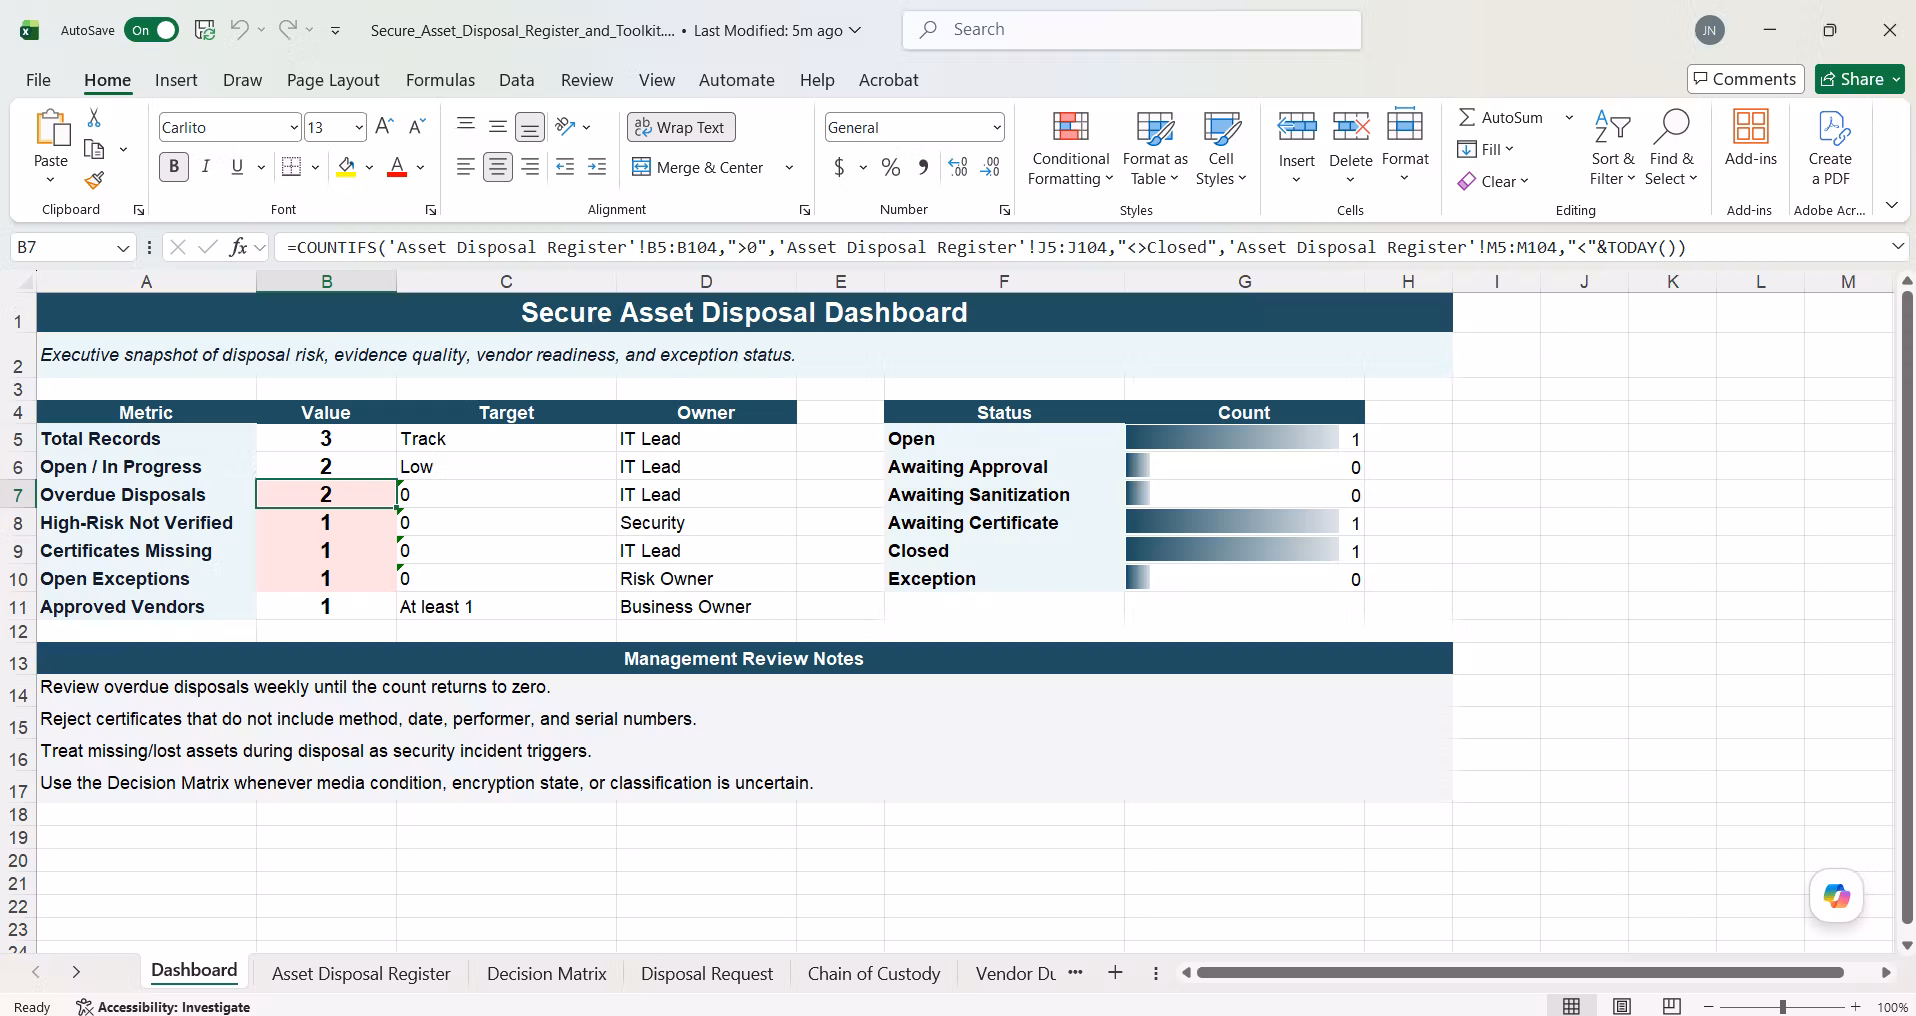The height and width of the screenshot is (1016, 1916).
Task: Open the Conditional Formatting menu
Action: tap(1070, 148)
